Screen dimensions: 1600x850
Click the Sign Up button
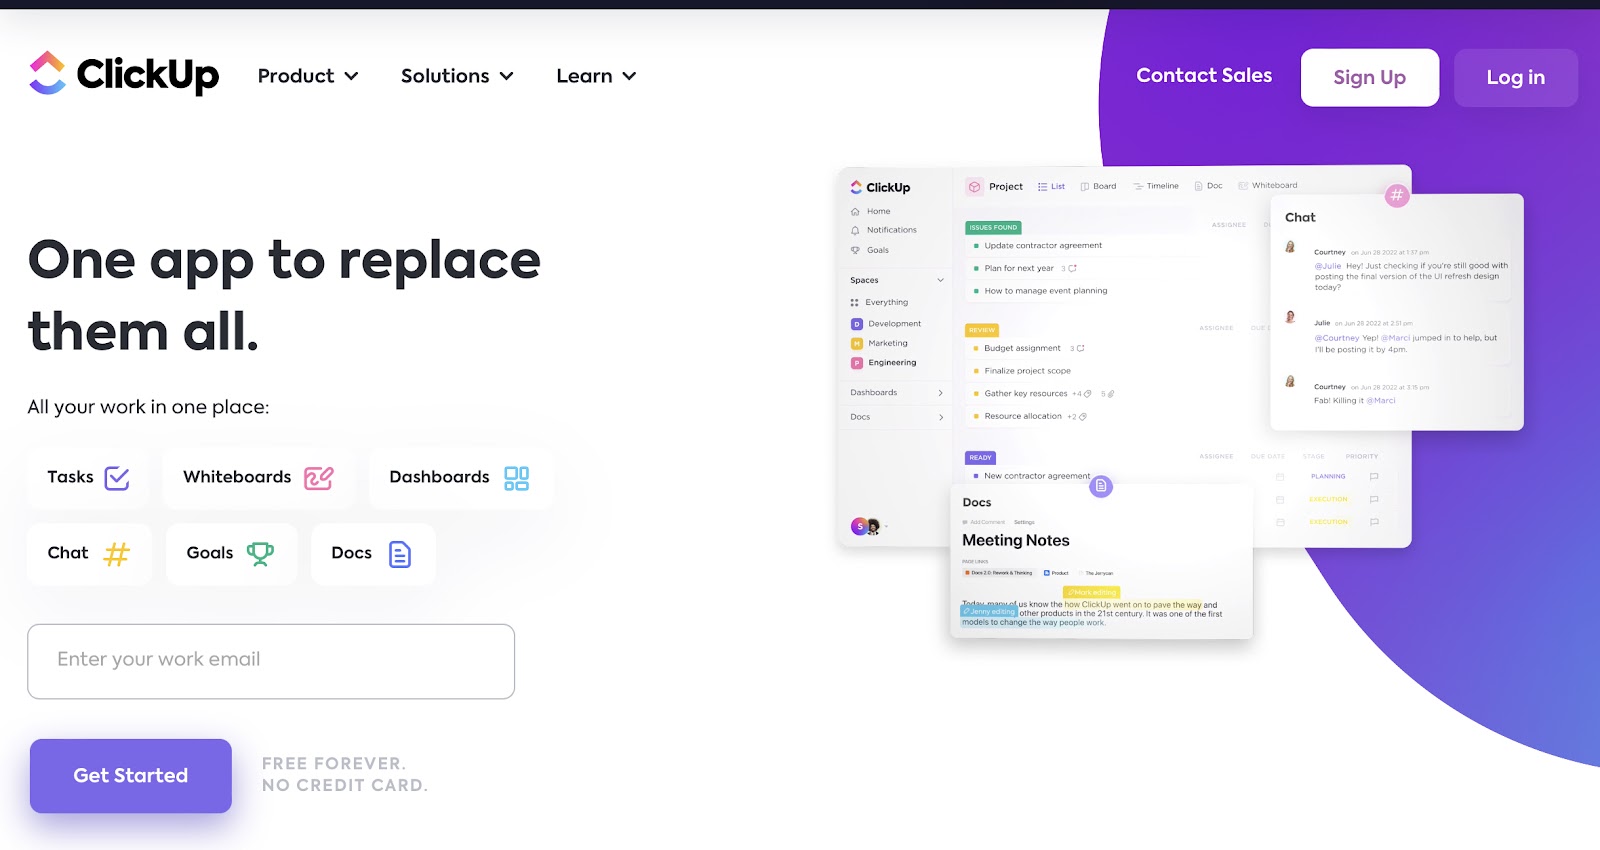click(x=1369, y=77)
